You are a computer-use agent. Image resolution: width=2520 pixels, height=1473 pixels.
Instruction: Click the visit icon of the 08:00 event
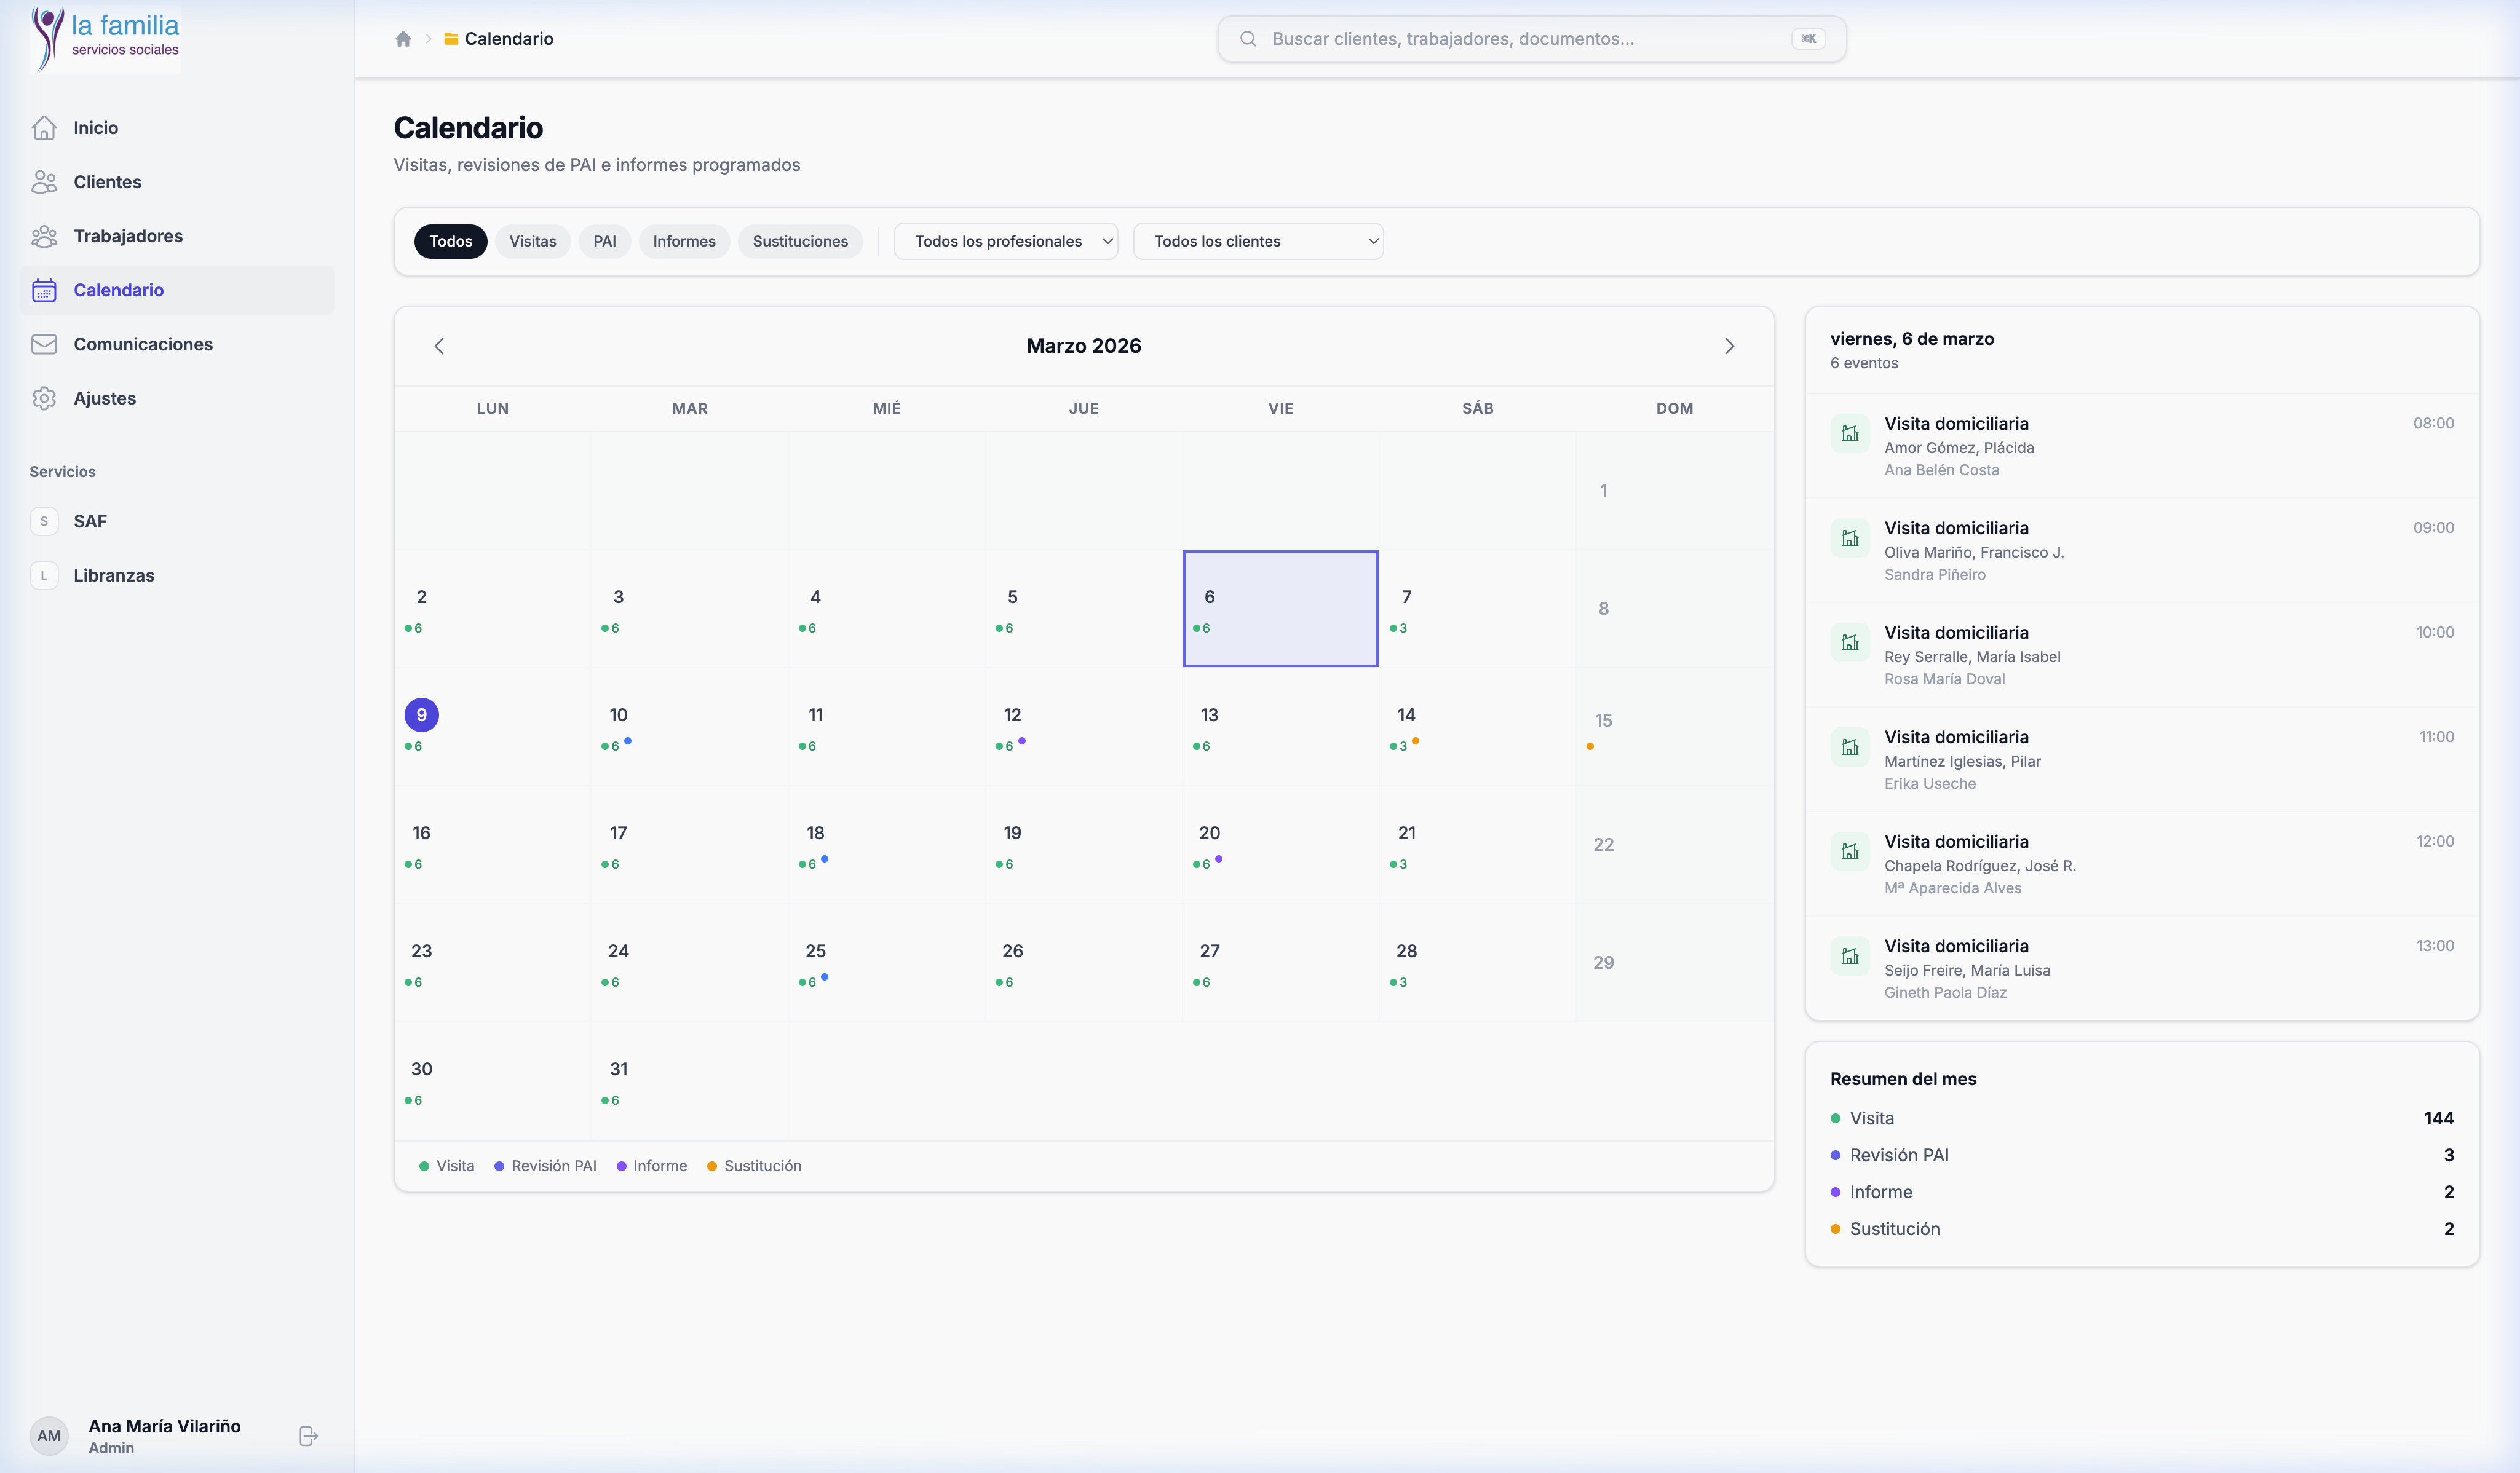click(1850, 434)
